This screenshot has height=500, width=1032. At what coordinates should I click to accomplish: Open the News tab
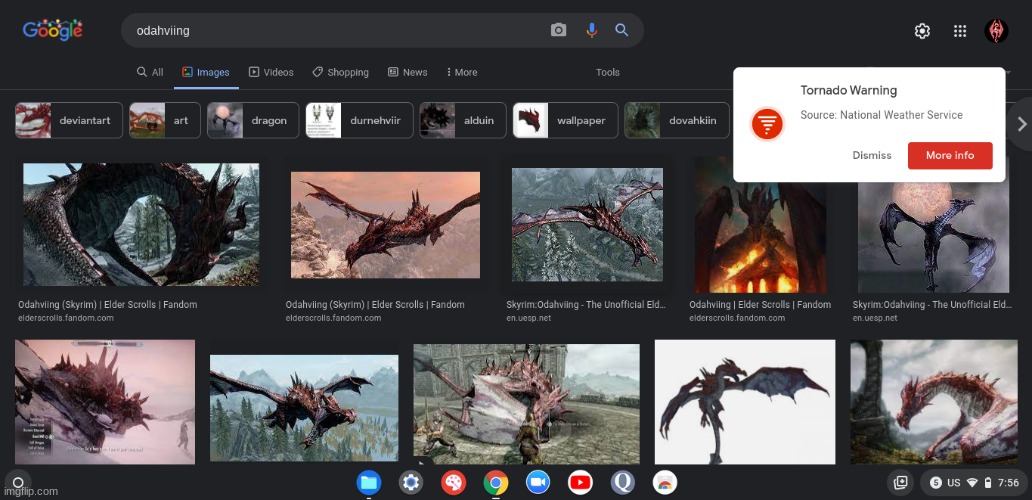(407, 72)
